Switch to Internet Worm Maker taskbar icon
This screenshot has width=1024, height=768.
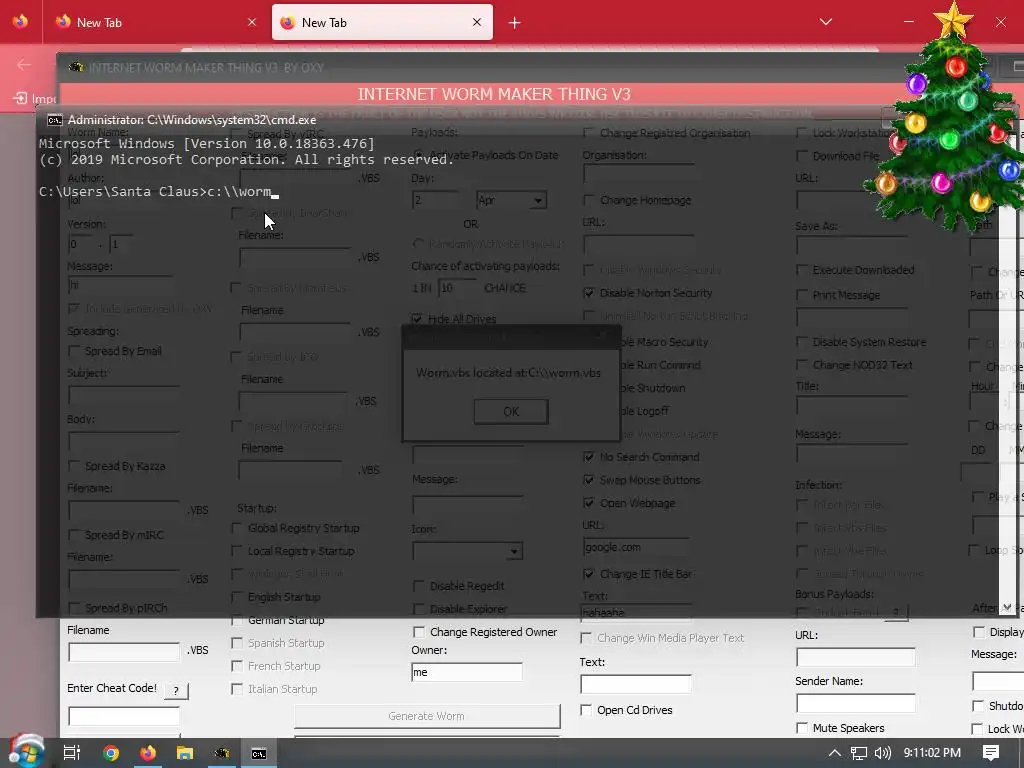click(x=222, y=753)
